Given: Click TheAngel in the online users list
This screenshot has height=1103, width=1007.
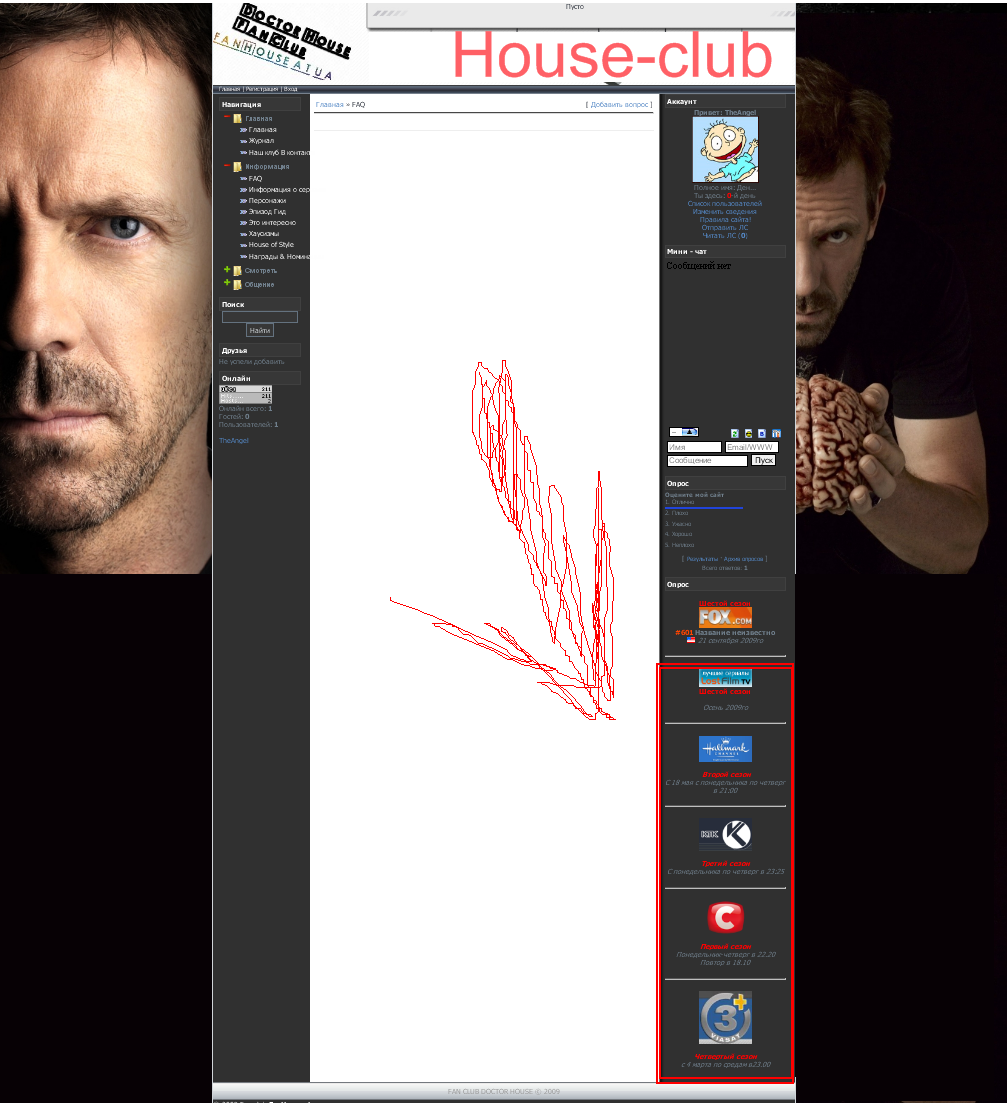Looking at the screenshot, I should pyautogui.click(x=233, y=441).
